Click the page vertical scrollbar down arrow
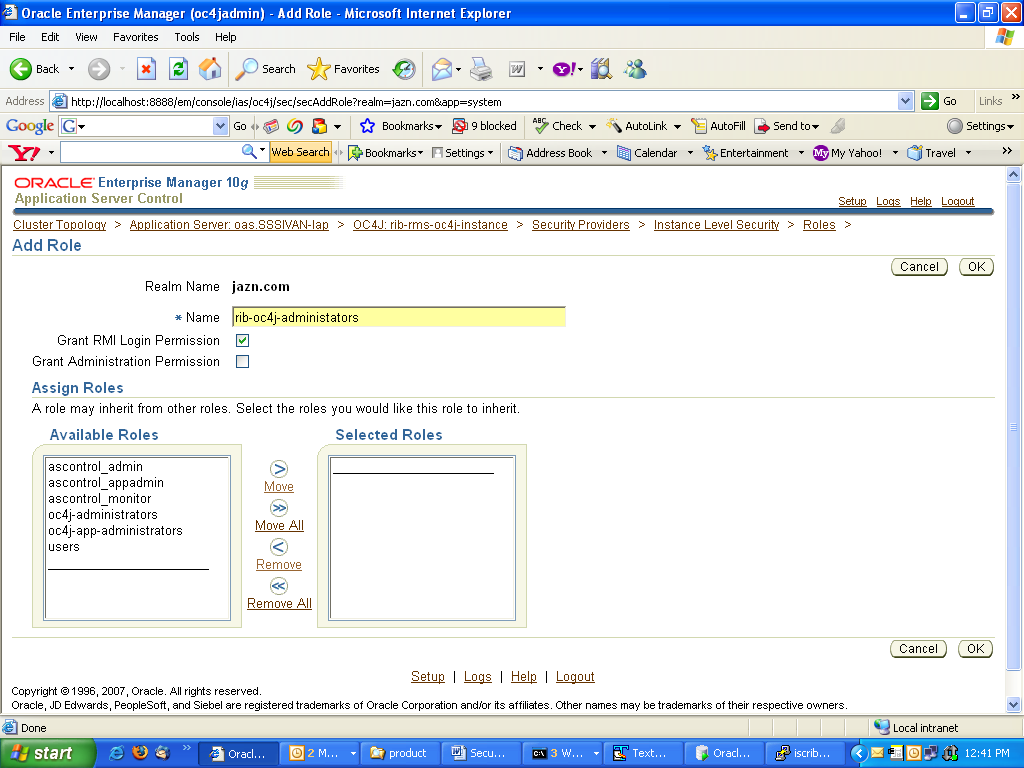The width and height of the screenshot is (1024, 768). 1013,705
